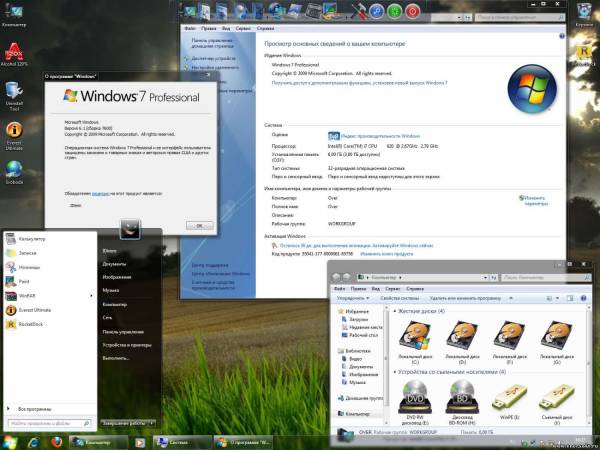Open the Упорядочить dropdown in Computer window
Screen dimensions: 600x450
coord(353,298)
